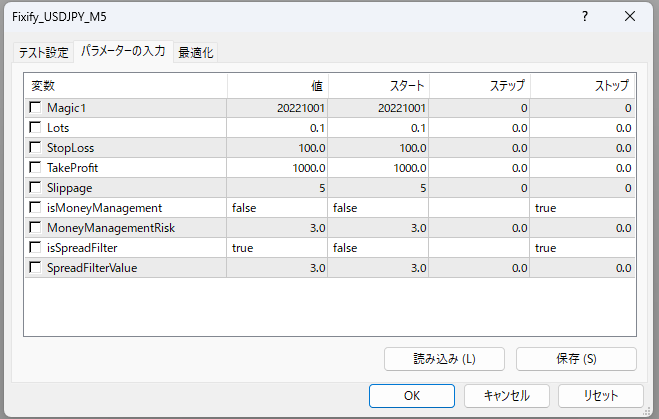
Task: Click the Lots value field 0.1
Action: click(278, 128)
